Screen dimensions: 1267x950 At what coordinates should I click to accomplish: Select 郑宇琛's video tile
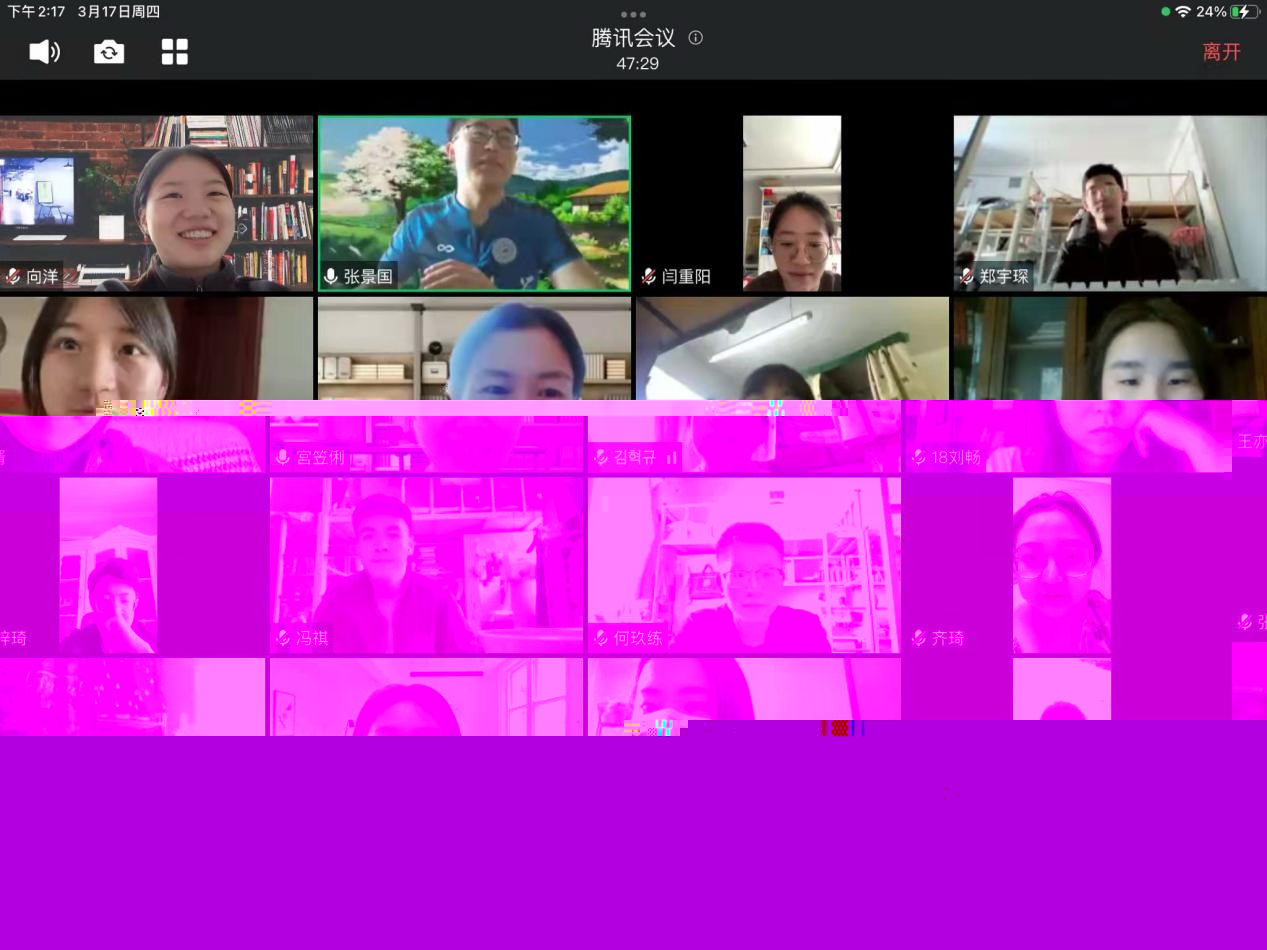[1110, 203]
